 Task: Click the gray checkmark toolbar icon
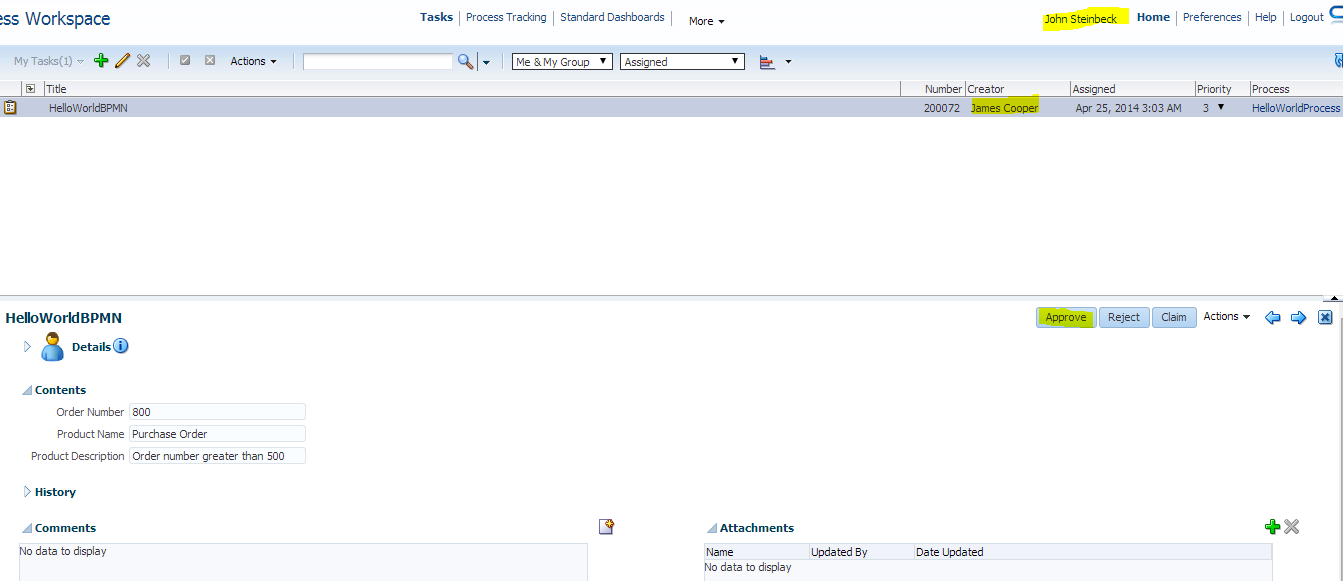[x=185, y=60]
